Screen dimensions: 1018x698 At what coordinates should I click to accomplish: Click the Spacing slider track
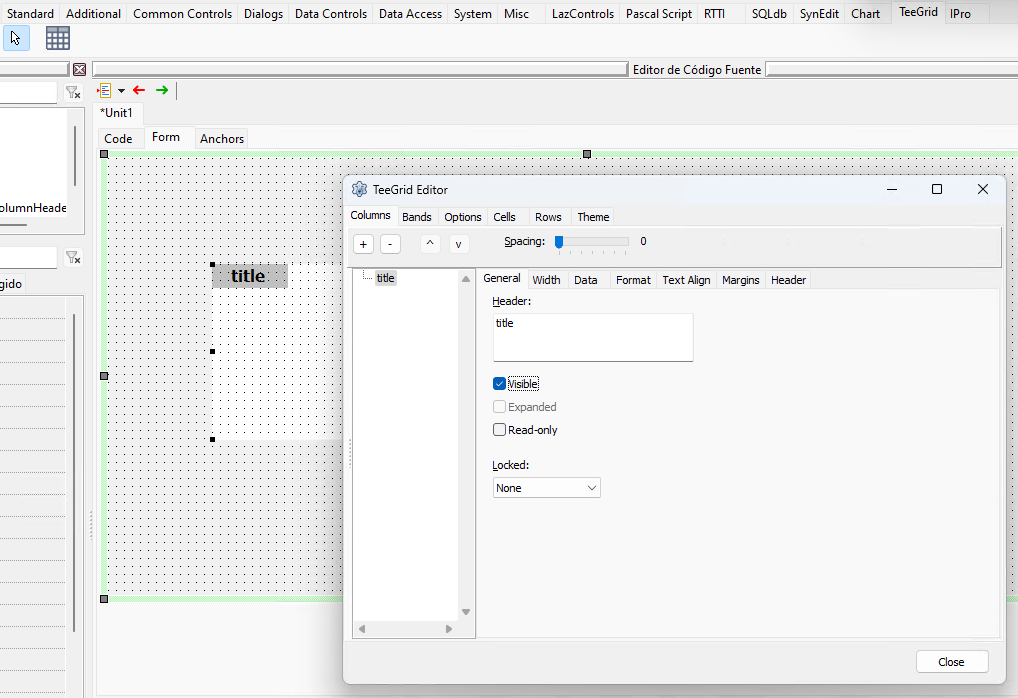[592, 242]
